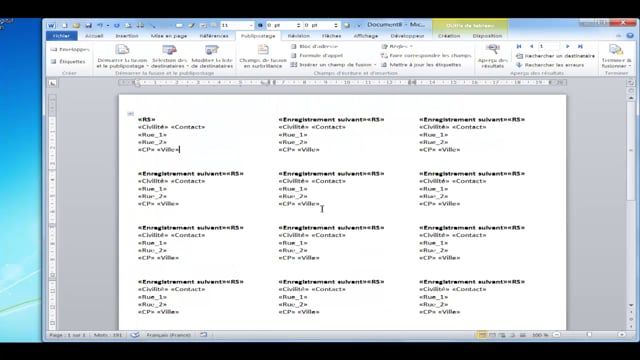640x360 pixels.
Task: Click the zoom slider handle
Action: pyautogui.click(x=589, y=335)
